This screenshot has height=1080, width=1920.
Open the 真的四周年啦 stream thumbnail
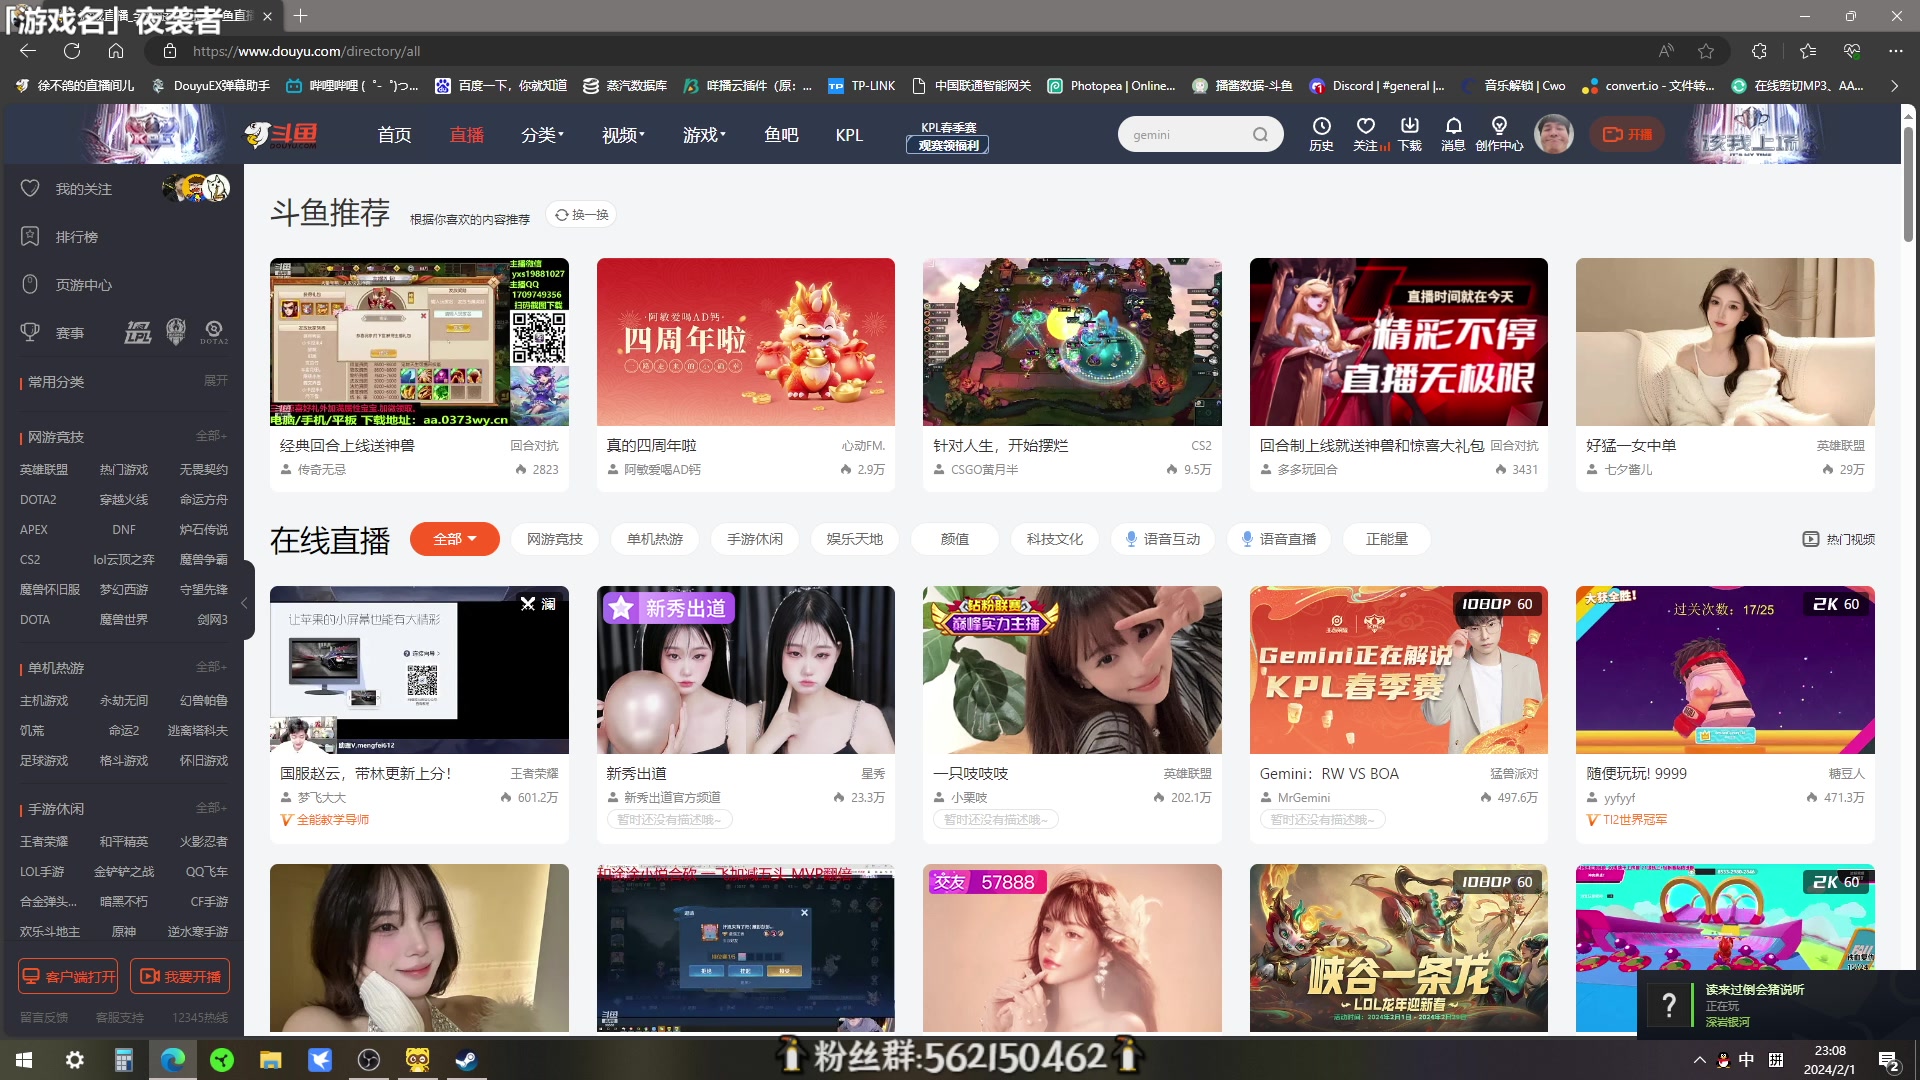coord(746,342)
